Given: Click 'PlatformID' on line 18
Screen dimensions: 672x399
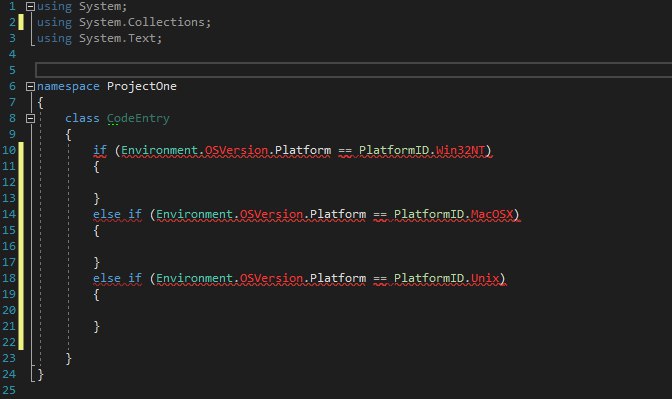Looking at the screenshot, I should 429,278.
